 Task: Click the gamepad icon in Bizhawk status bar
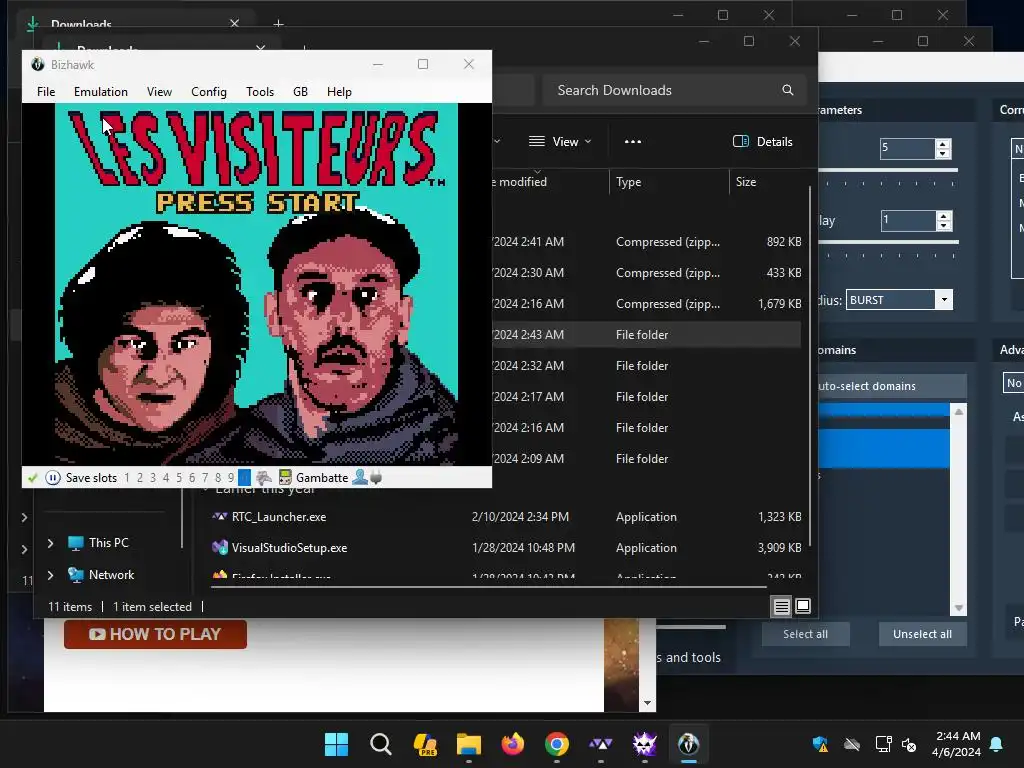pos(264,477)
